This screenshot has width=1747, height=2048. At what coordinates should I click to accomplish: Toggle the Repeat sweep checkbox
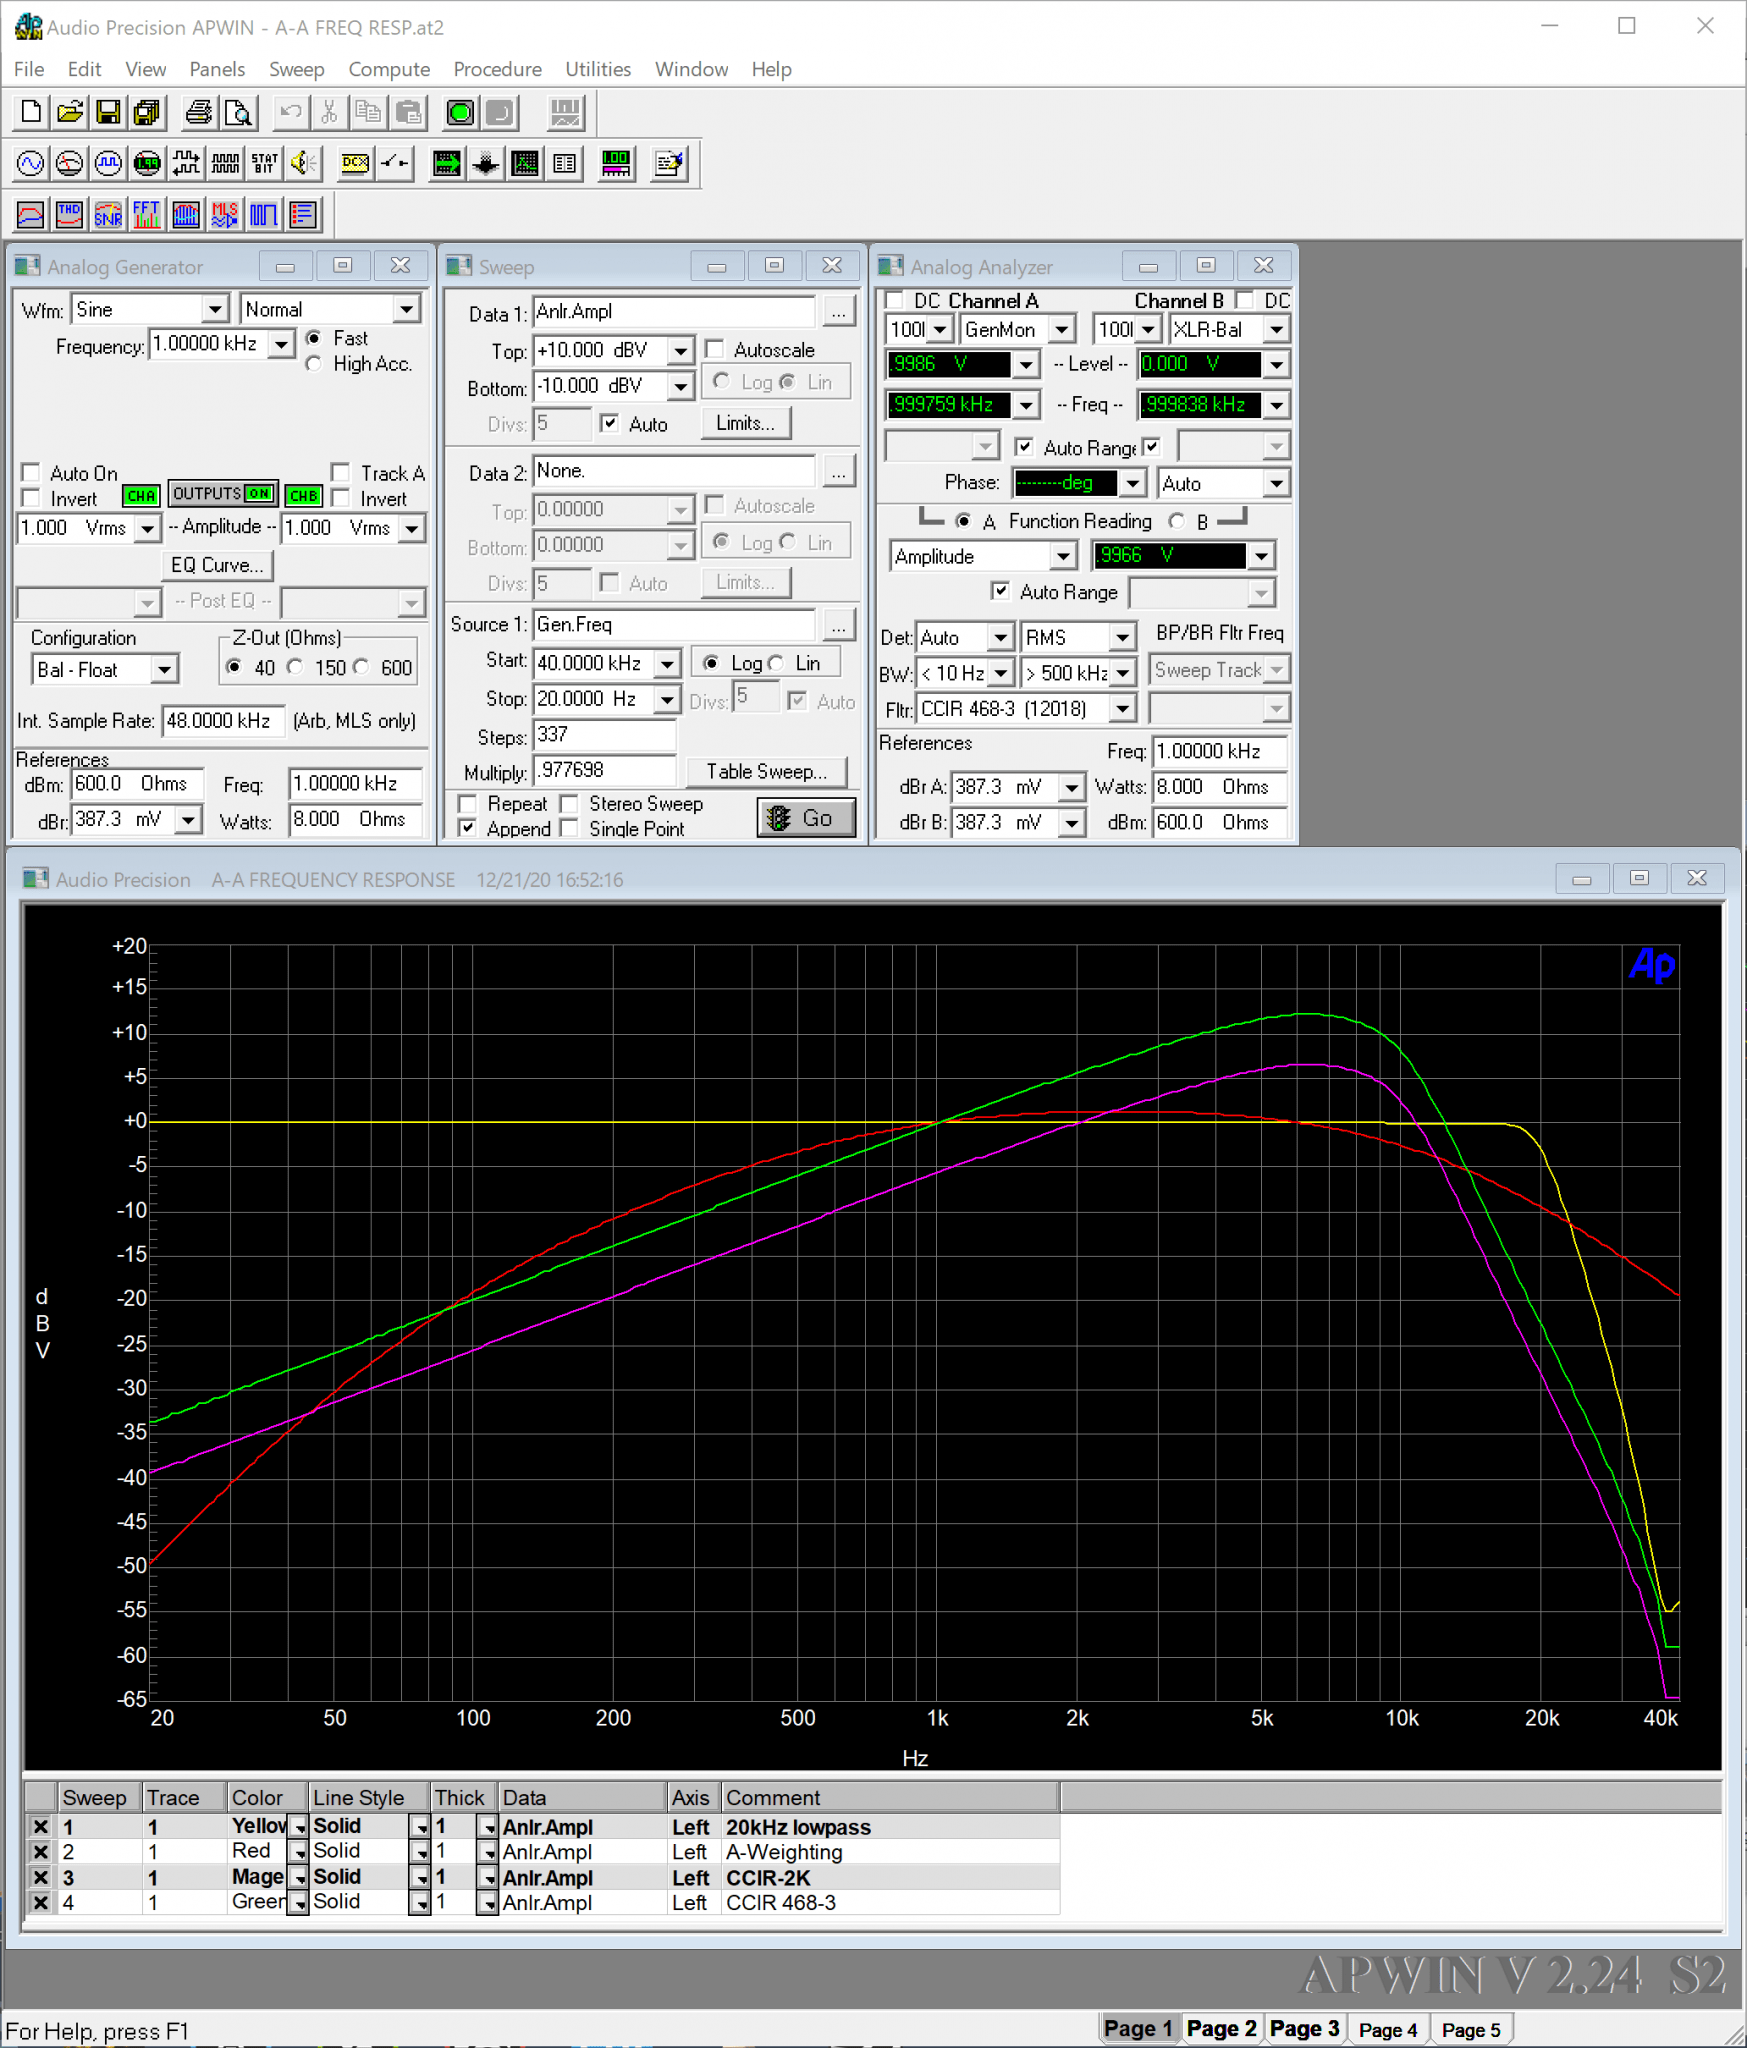pyautogui.click(x=467, y=804)
